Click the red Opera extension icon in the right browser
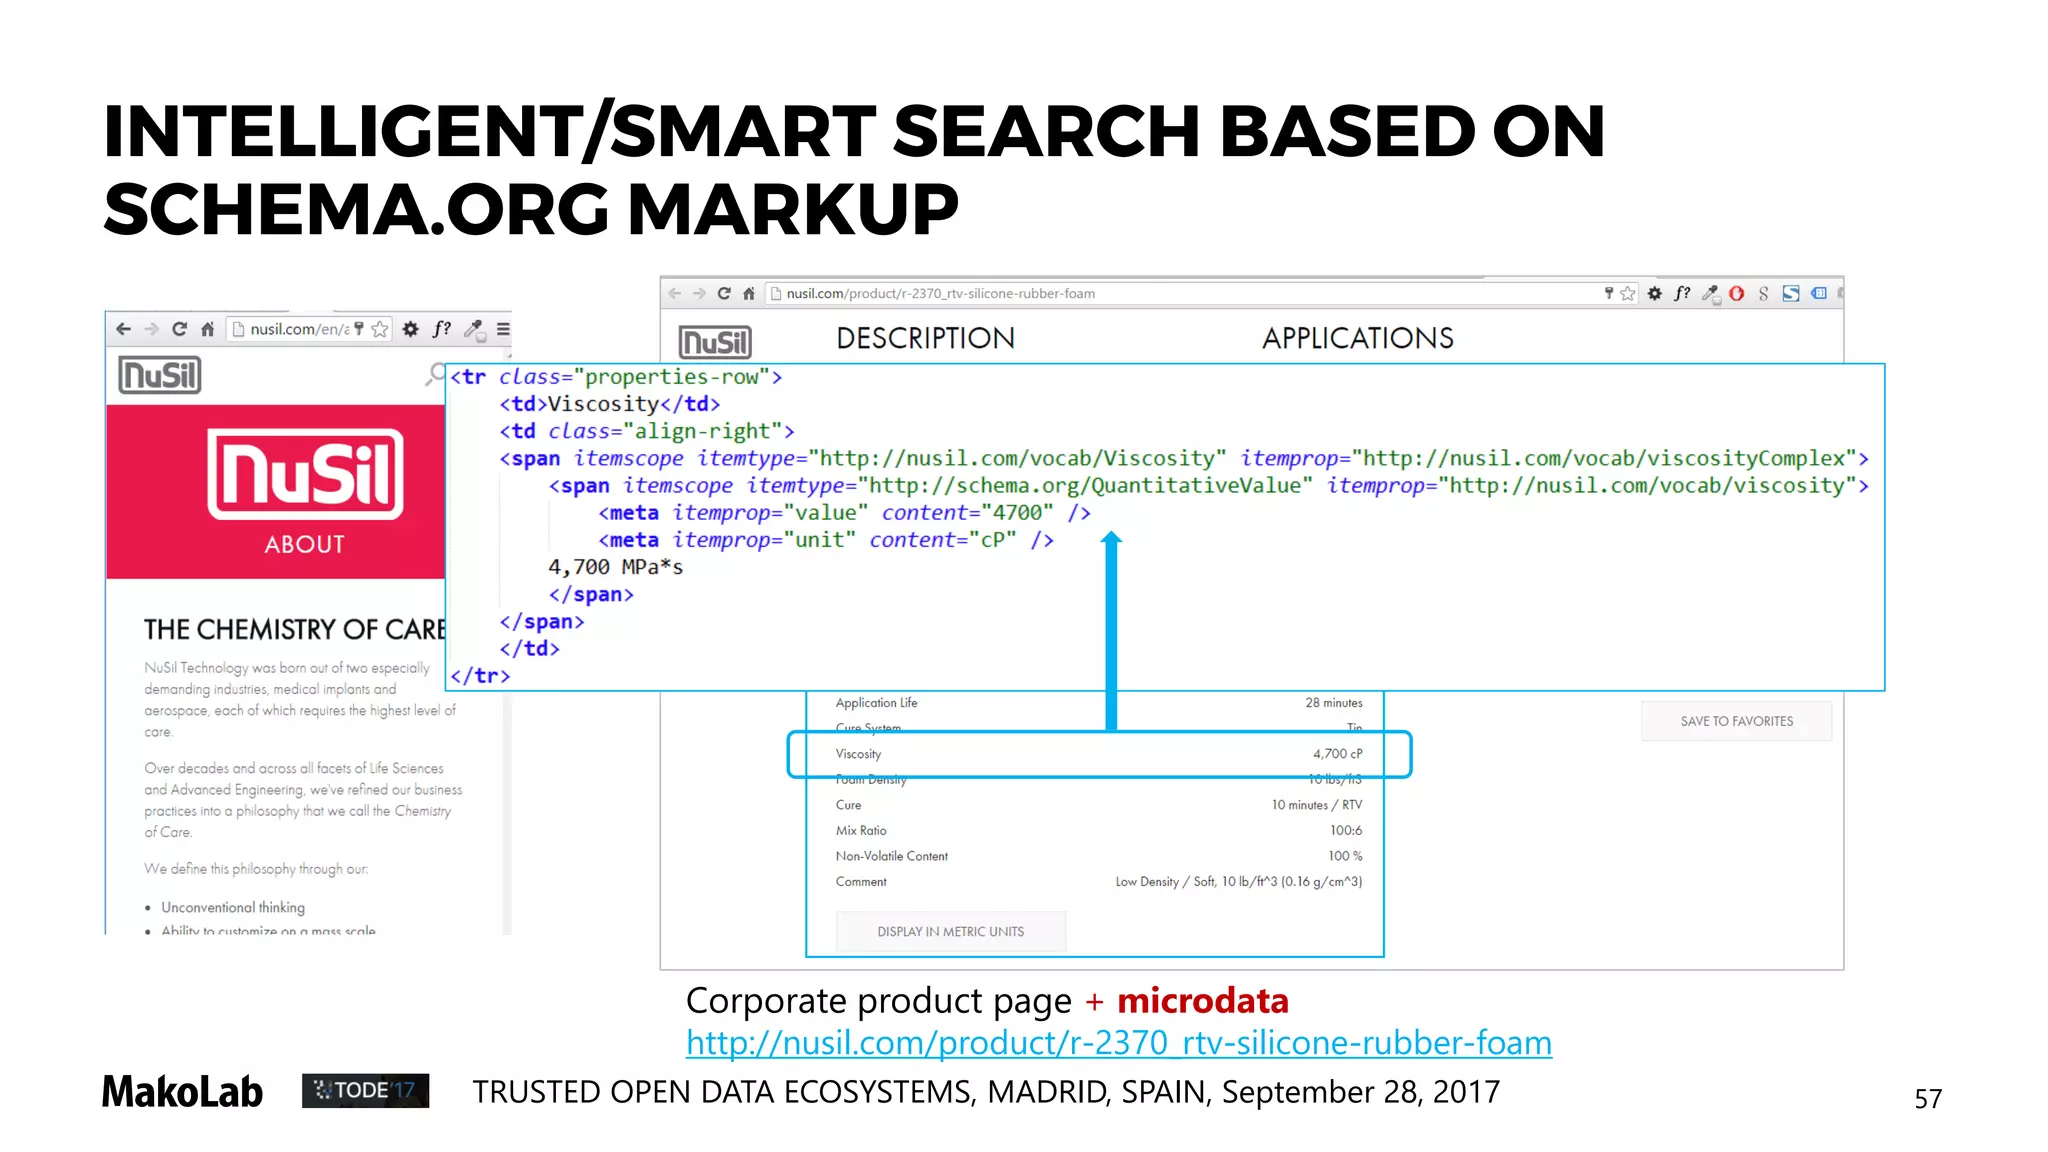 [x=1737, y=293]
